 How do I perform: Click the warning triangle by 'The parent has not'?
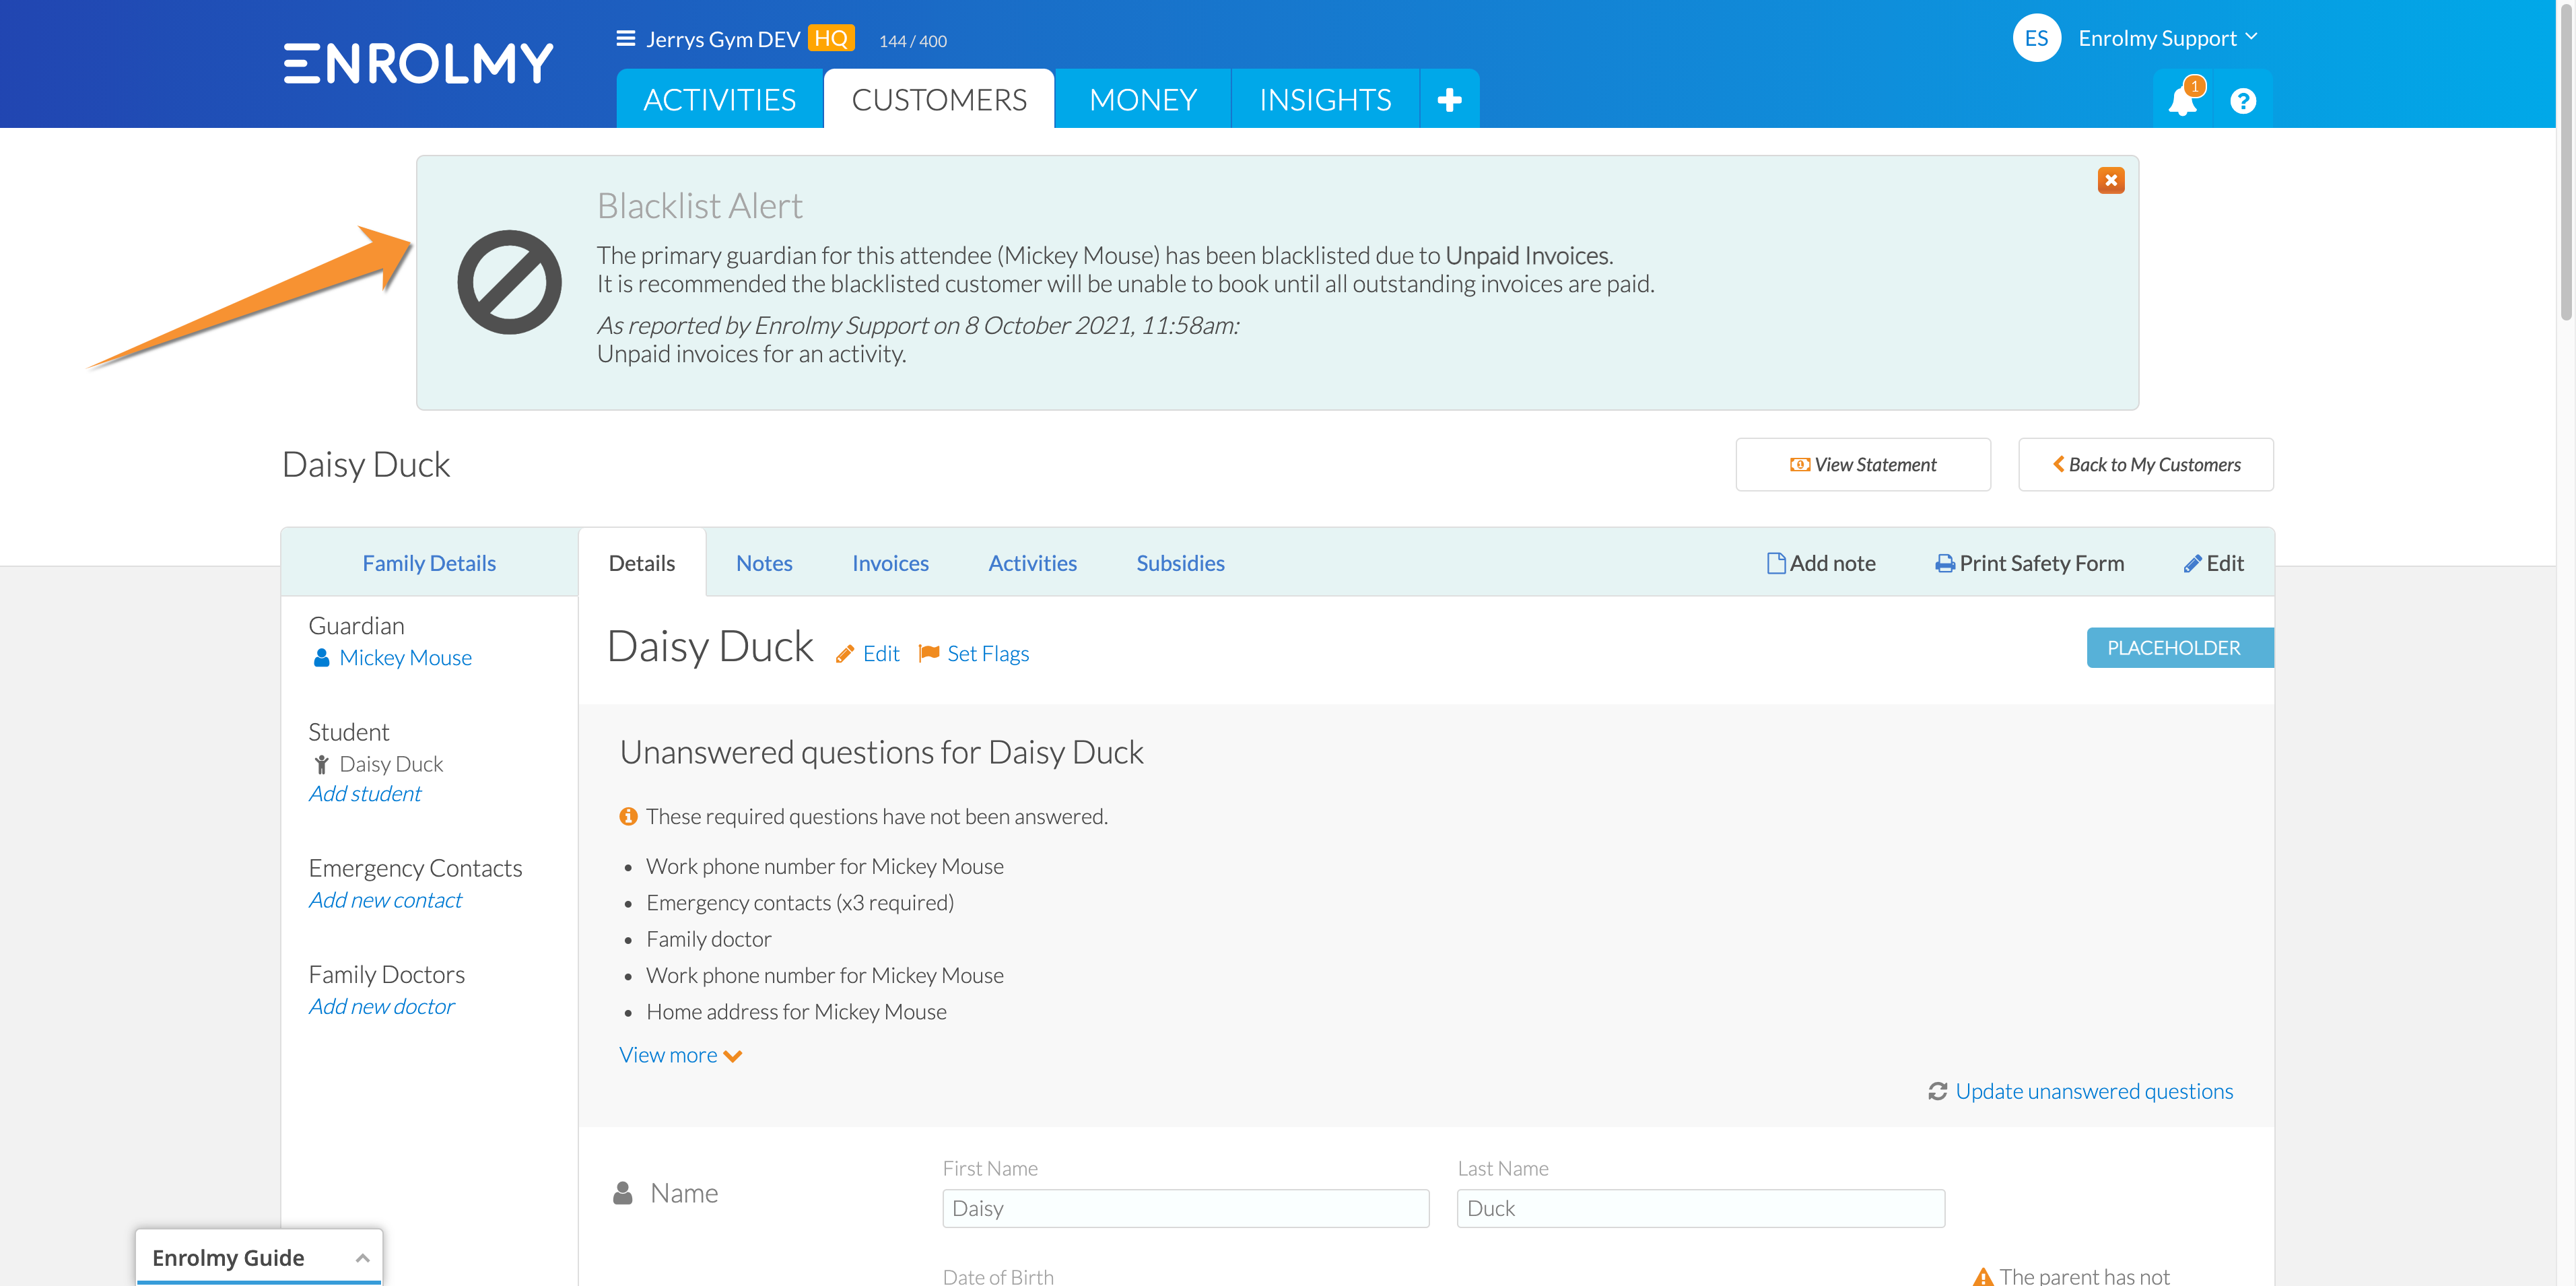pos(1983,1277)
